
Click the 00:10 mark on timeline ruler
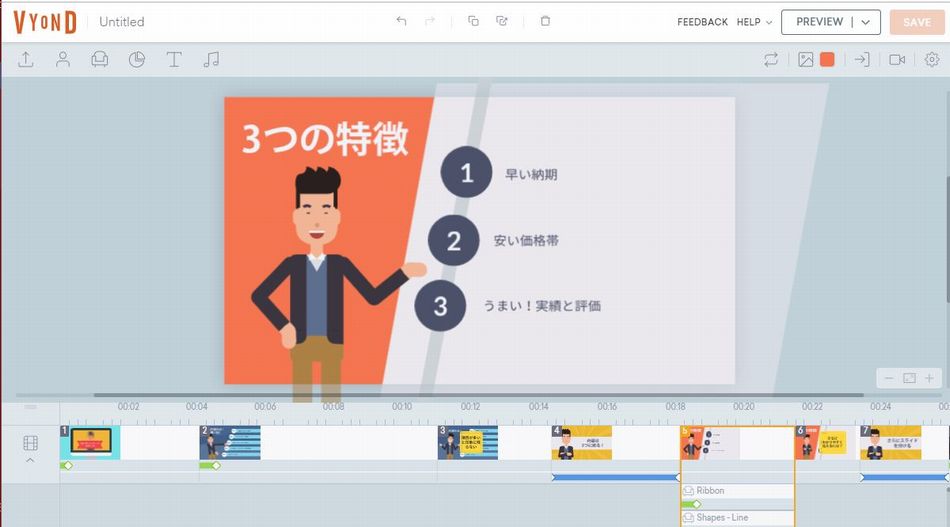[402, 406]
